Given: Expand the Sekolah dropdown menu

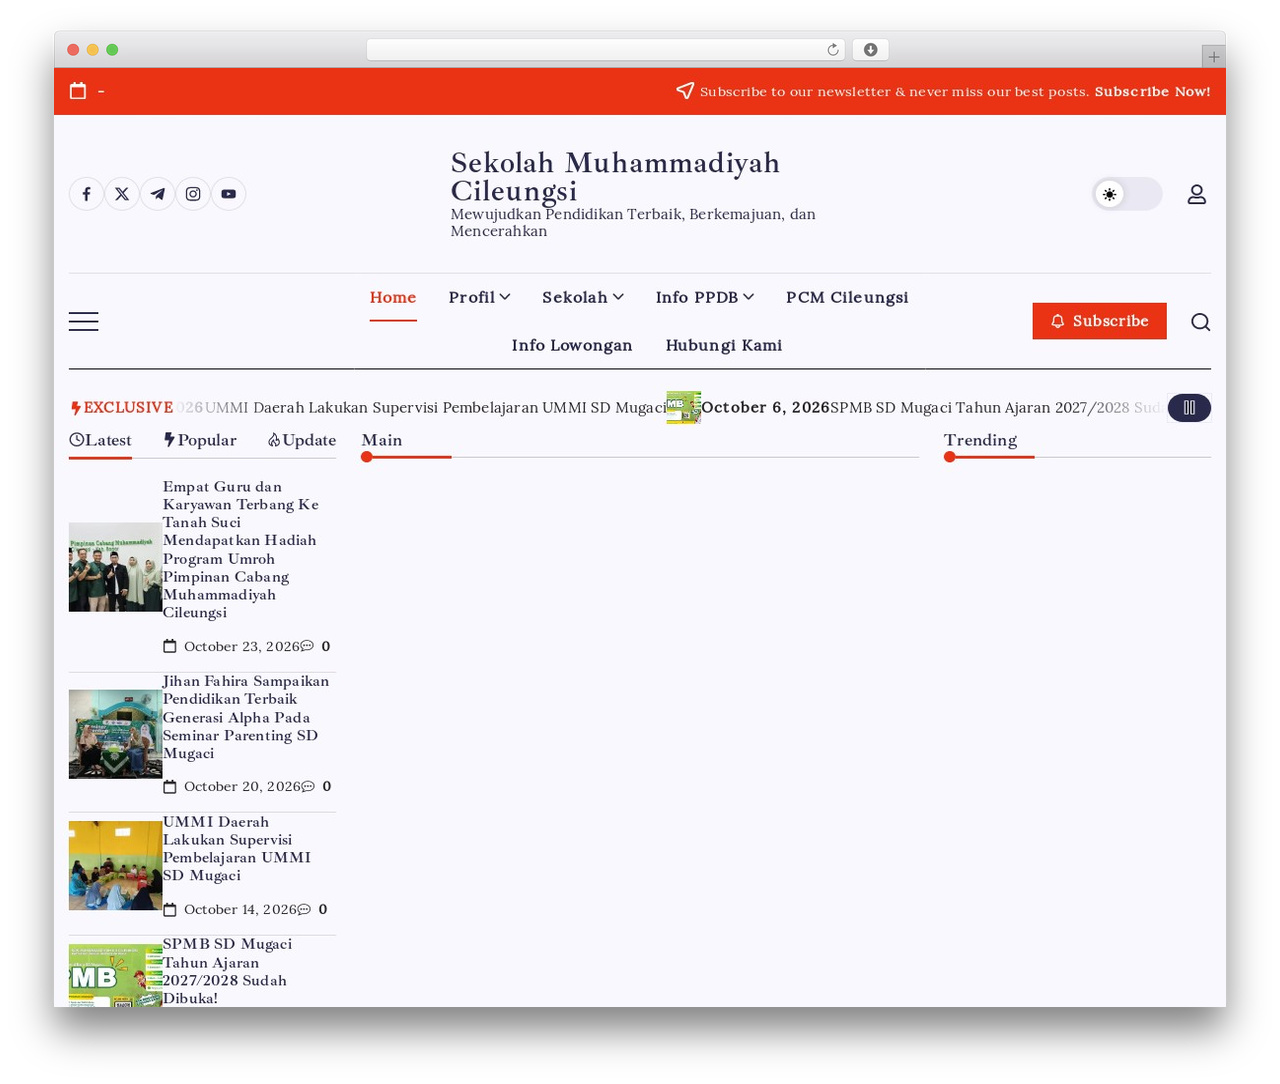Looking at the screenshot, I should tap(583, 297).
